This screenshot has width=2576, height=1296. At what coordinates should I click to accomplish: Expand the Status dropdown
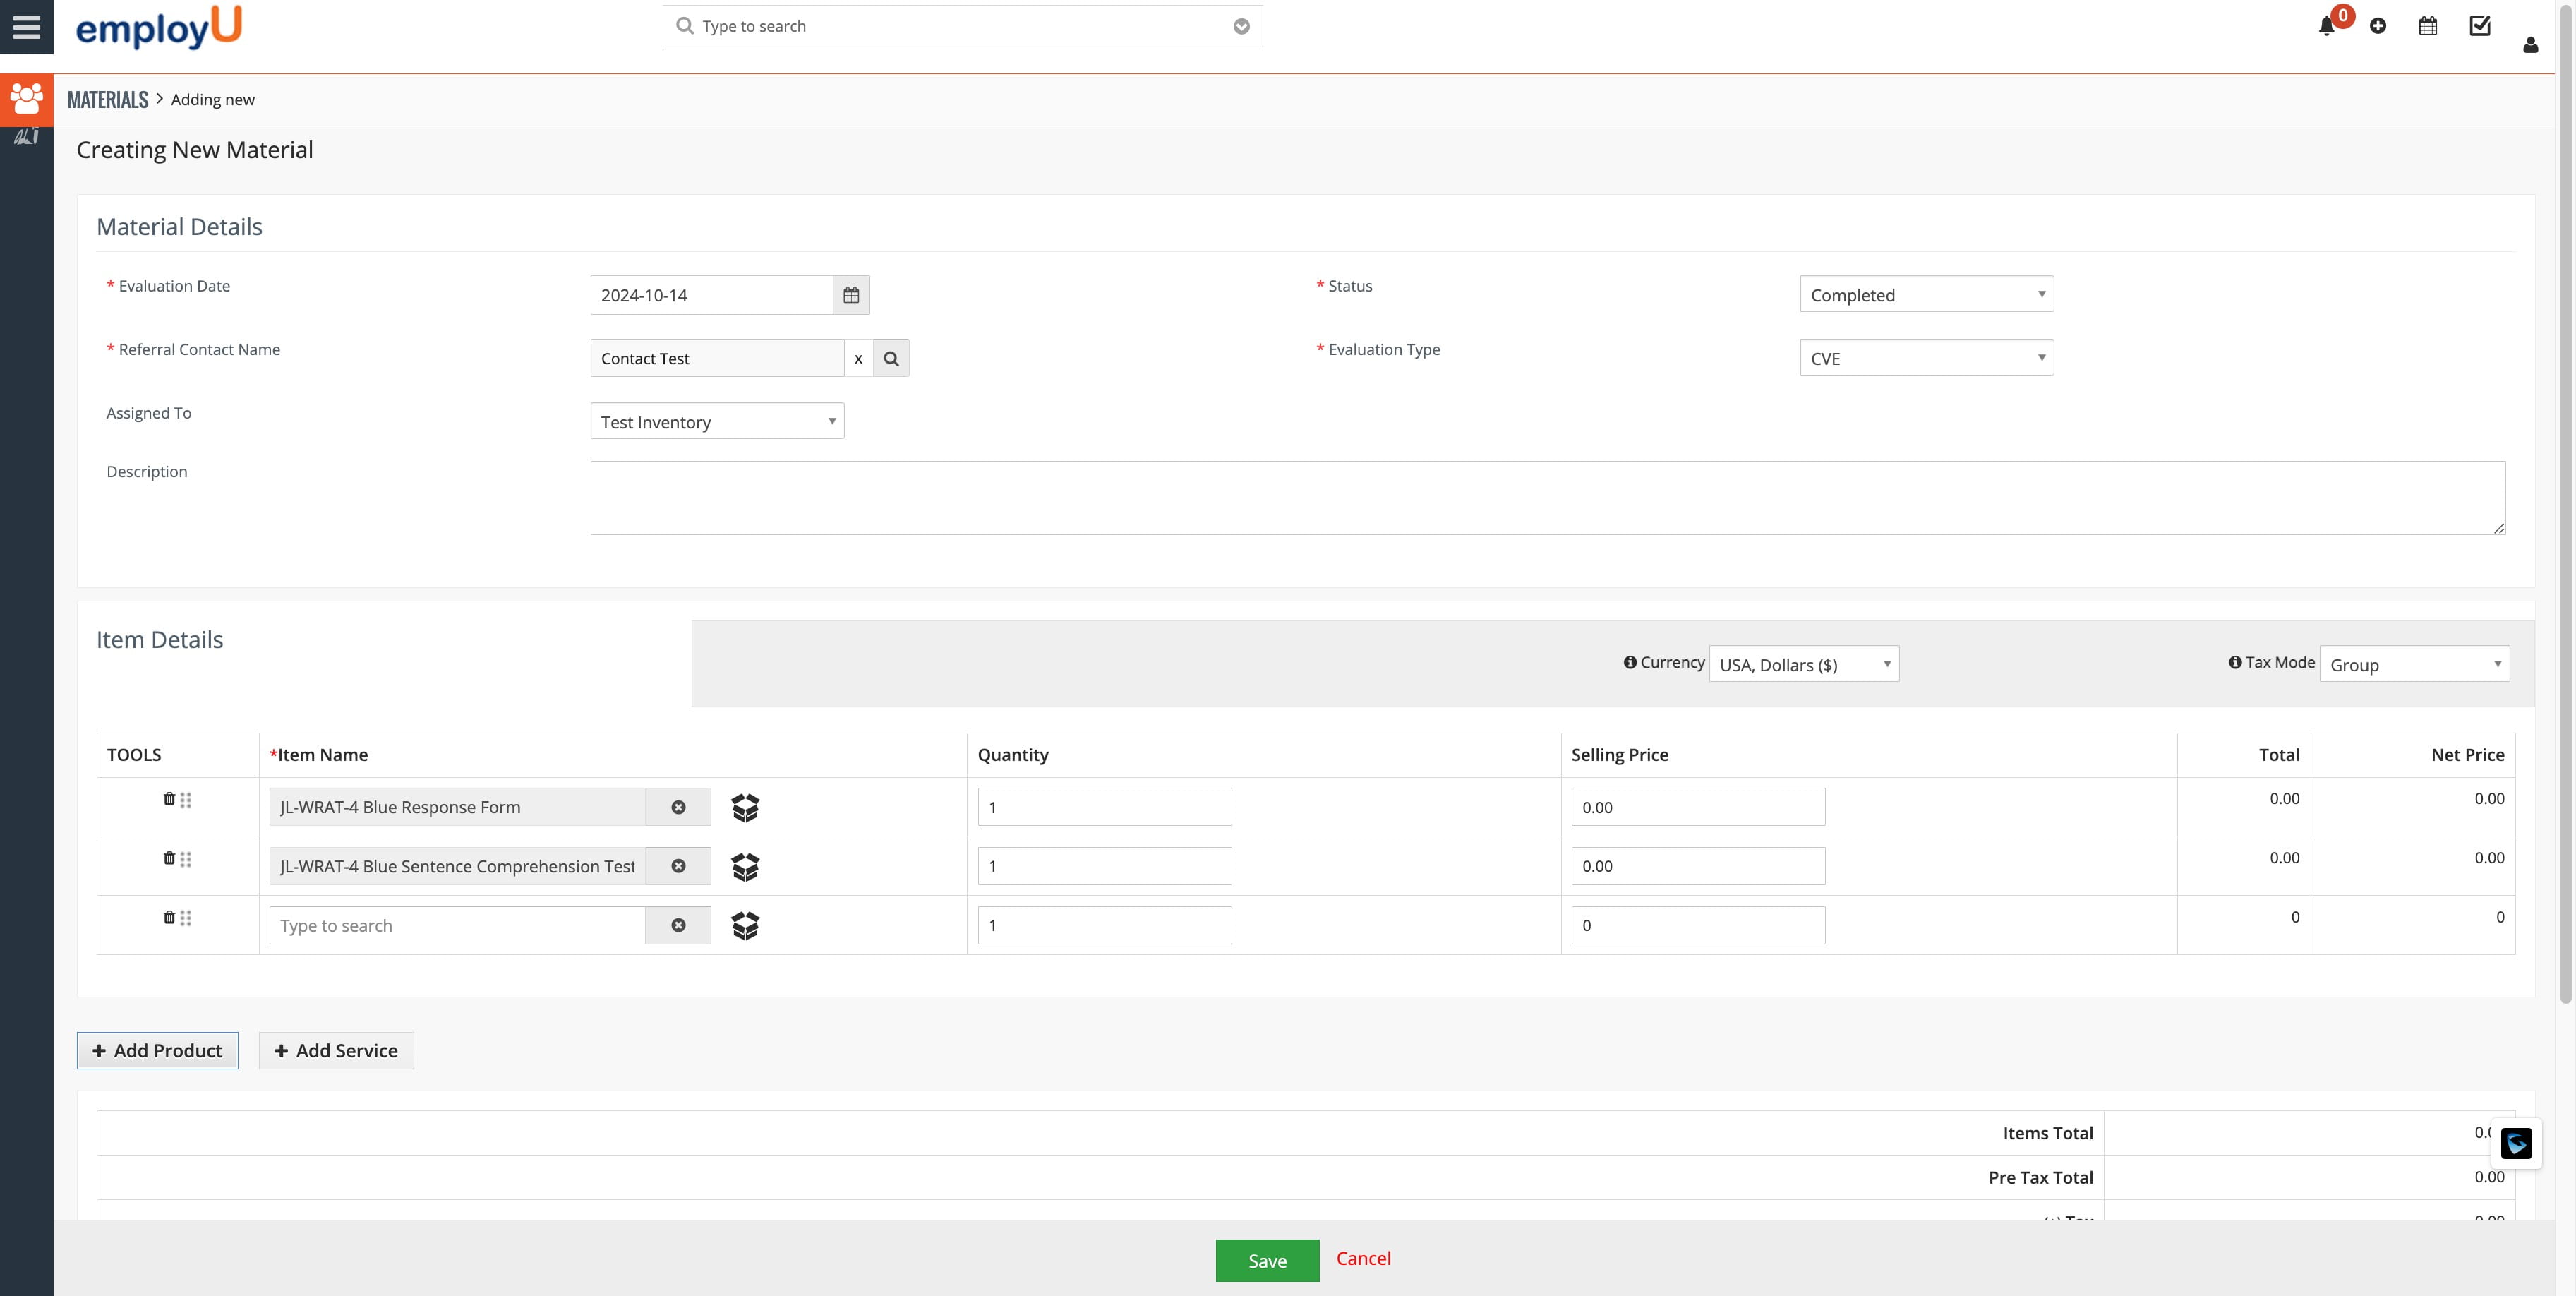(x=1926, y=295)
